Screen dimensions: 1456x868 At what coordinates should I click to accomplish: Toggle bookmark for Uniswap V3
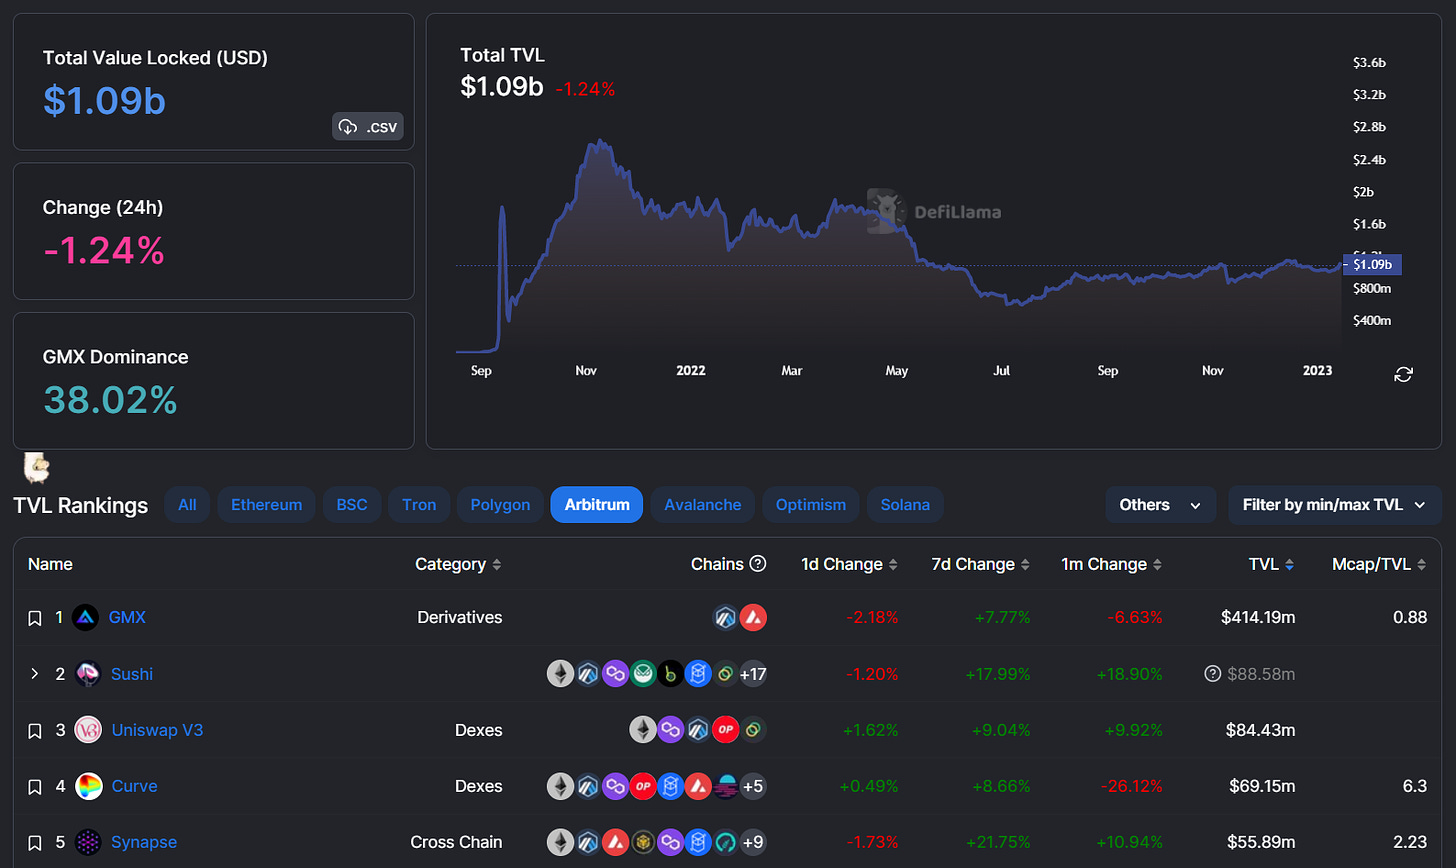(34, 730)
